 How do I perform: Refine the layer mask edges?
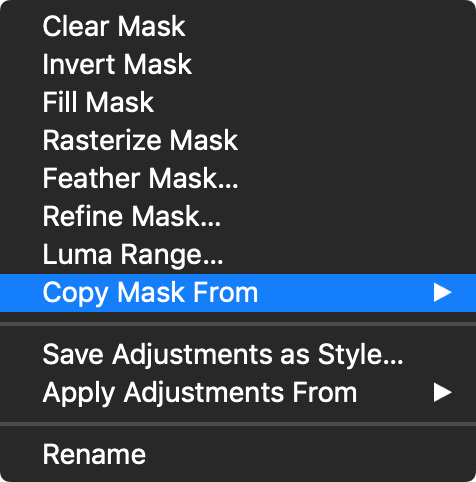tap(238, 216)
